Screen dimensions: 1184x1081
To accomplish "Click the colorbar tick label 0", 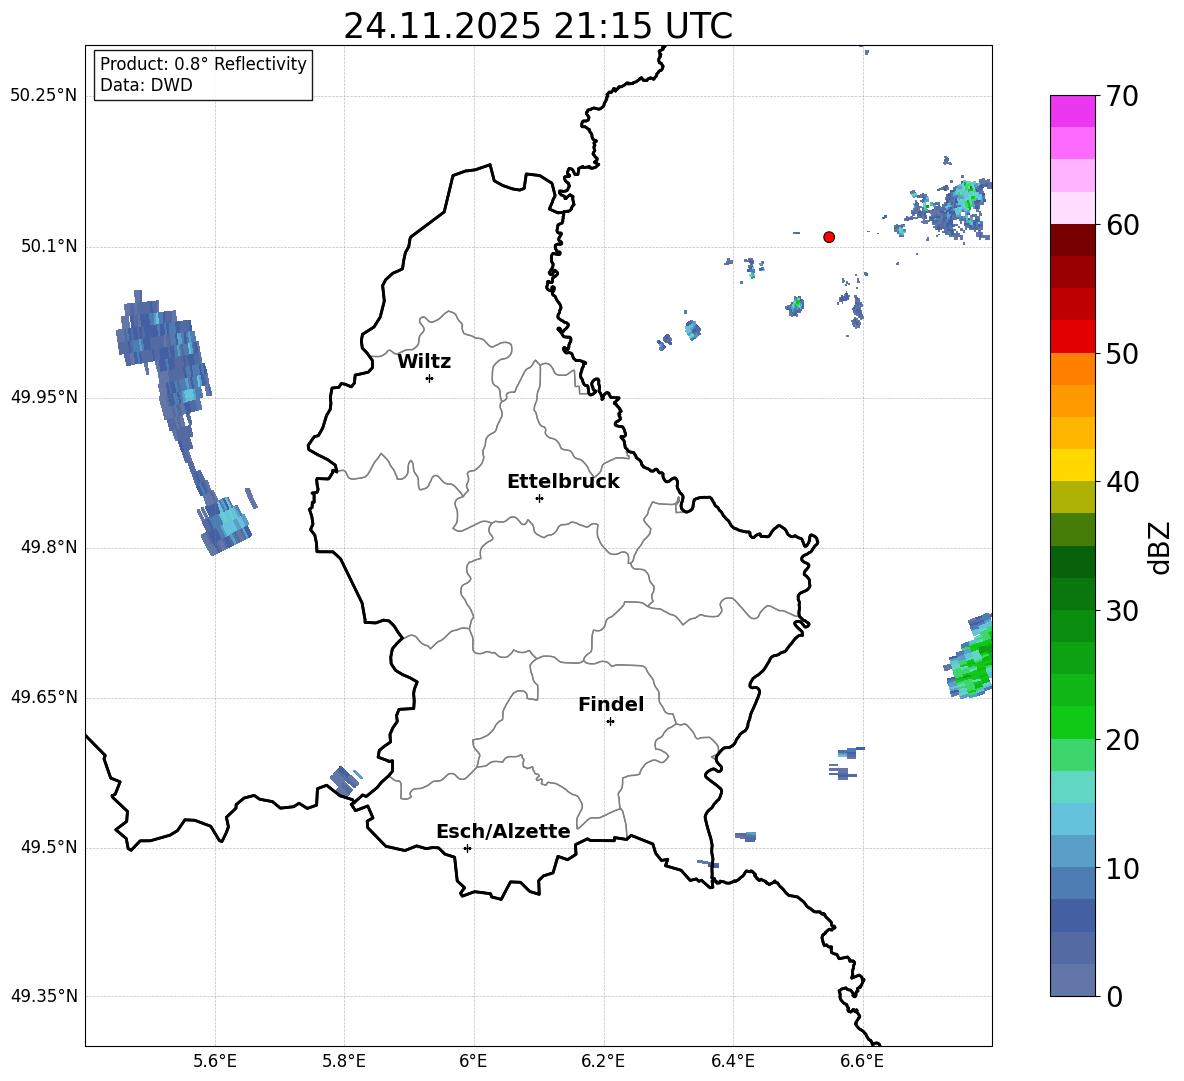I will pos(1114,996).
